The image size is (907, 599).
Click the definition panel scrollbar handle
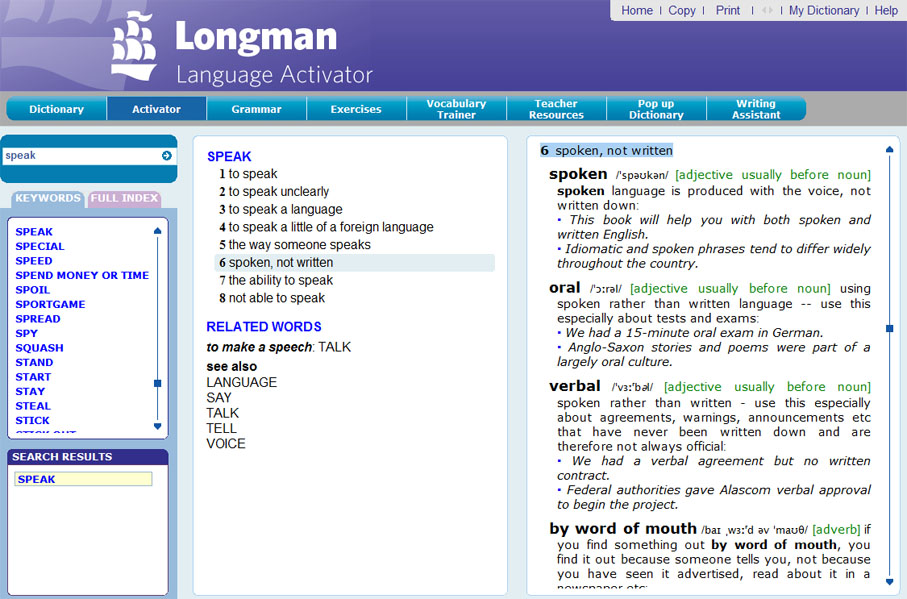889,327
